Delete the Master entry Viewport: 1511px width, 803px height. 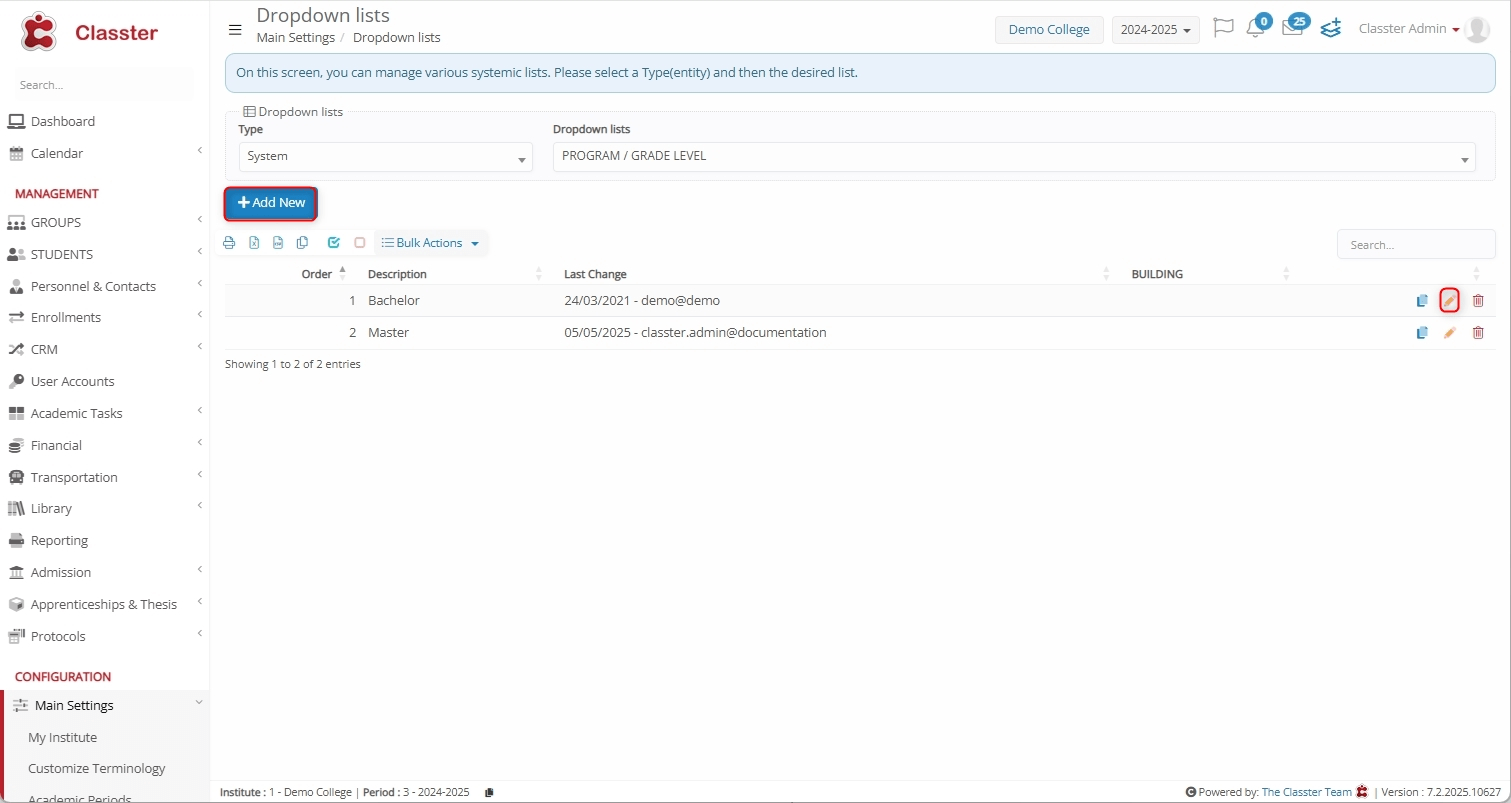[x=1478, y=333]
